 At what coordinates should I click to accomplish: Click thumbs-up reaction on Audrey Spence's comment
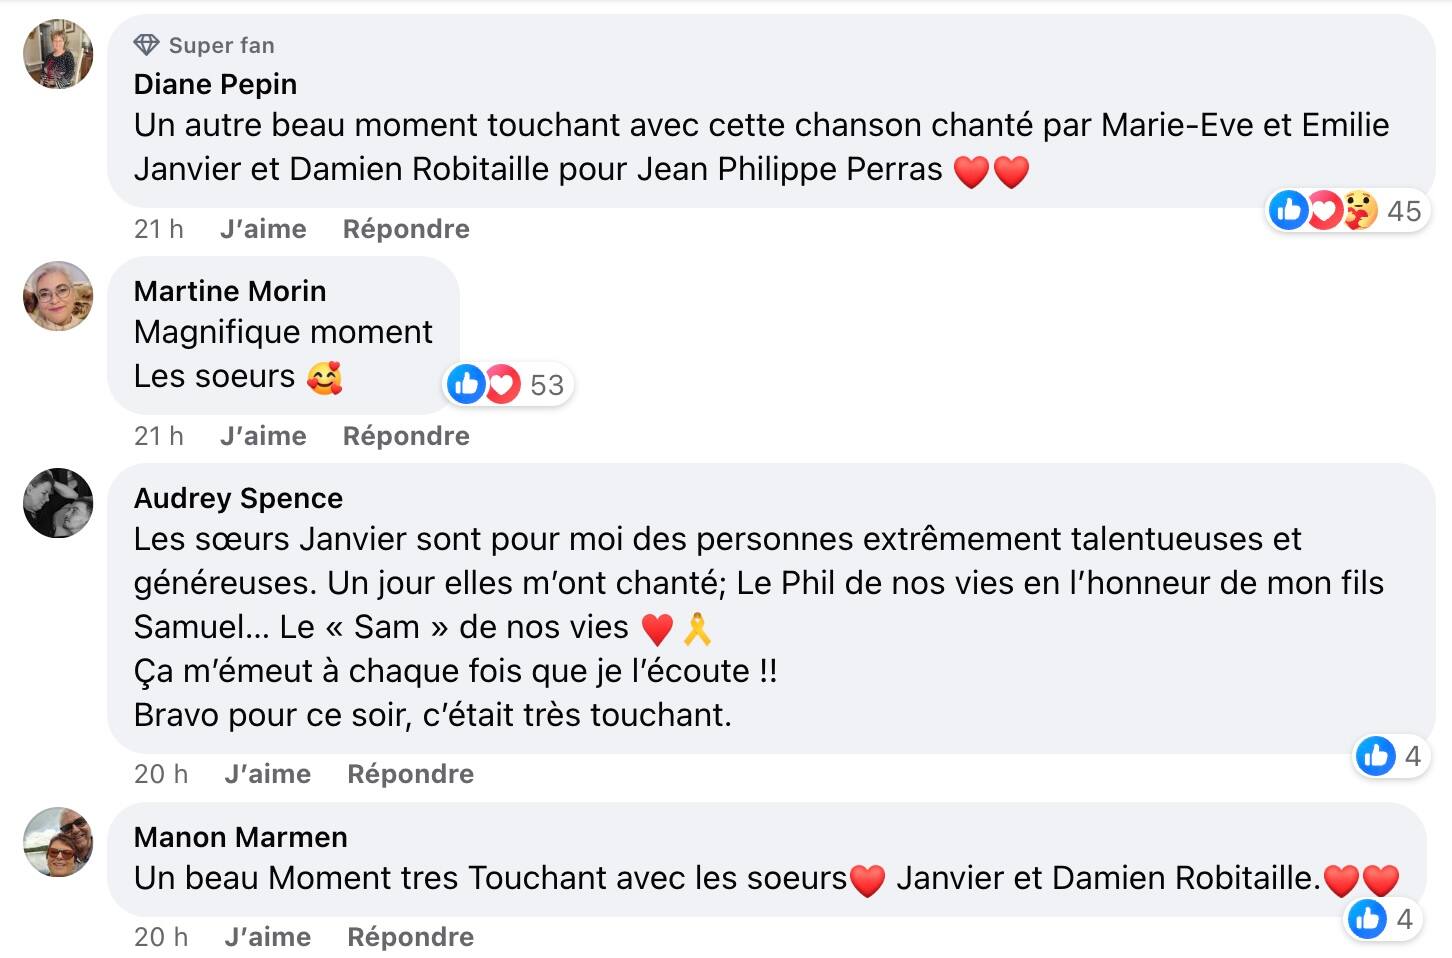coord(1376,756)
